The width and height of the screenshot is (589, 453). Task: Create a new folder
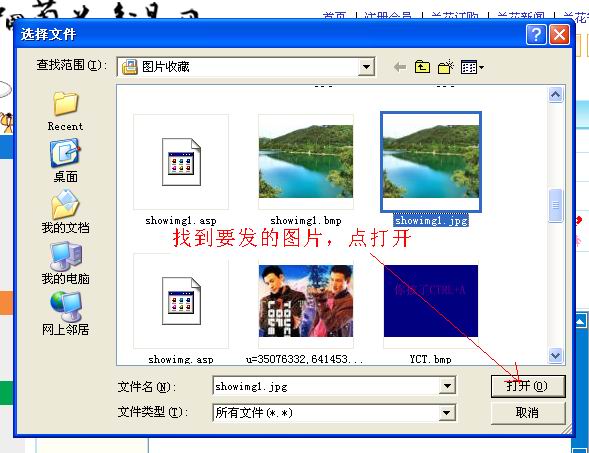tap(446, 67)
